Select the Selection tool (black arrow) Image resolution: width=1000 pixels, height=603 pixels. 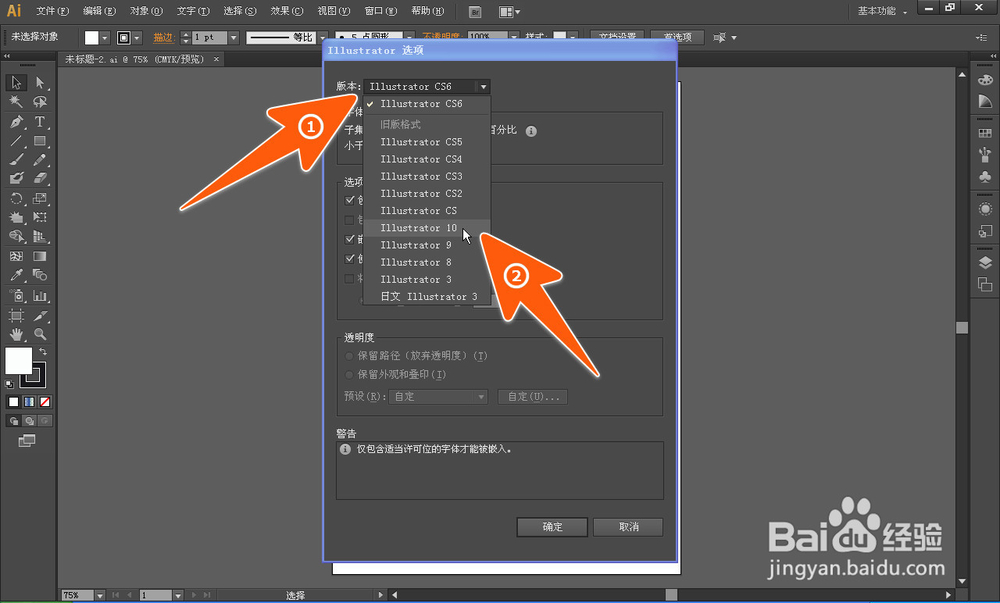[x=16, y=82]
